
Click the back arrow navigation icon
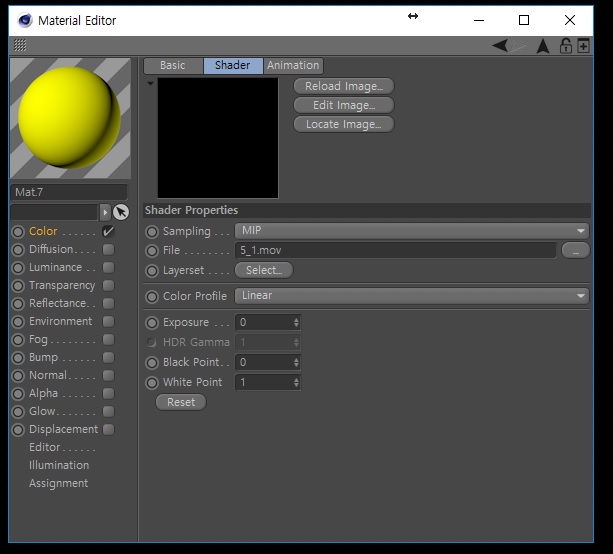[501, 46]
